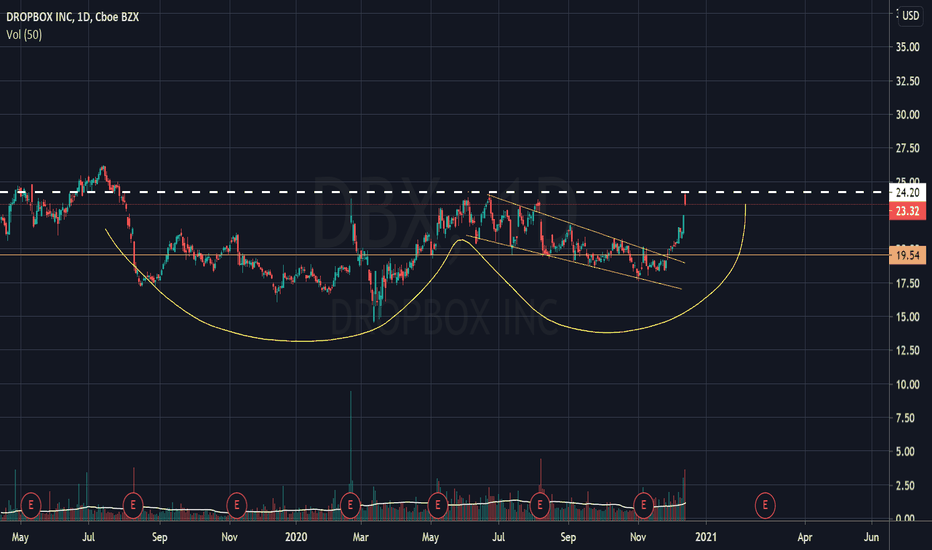Select the 24.20 price label
Screen dimensions: 932x550
click(907, 192)
